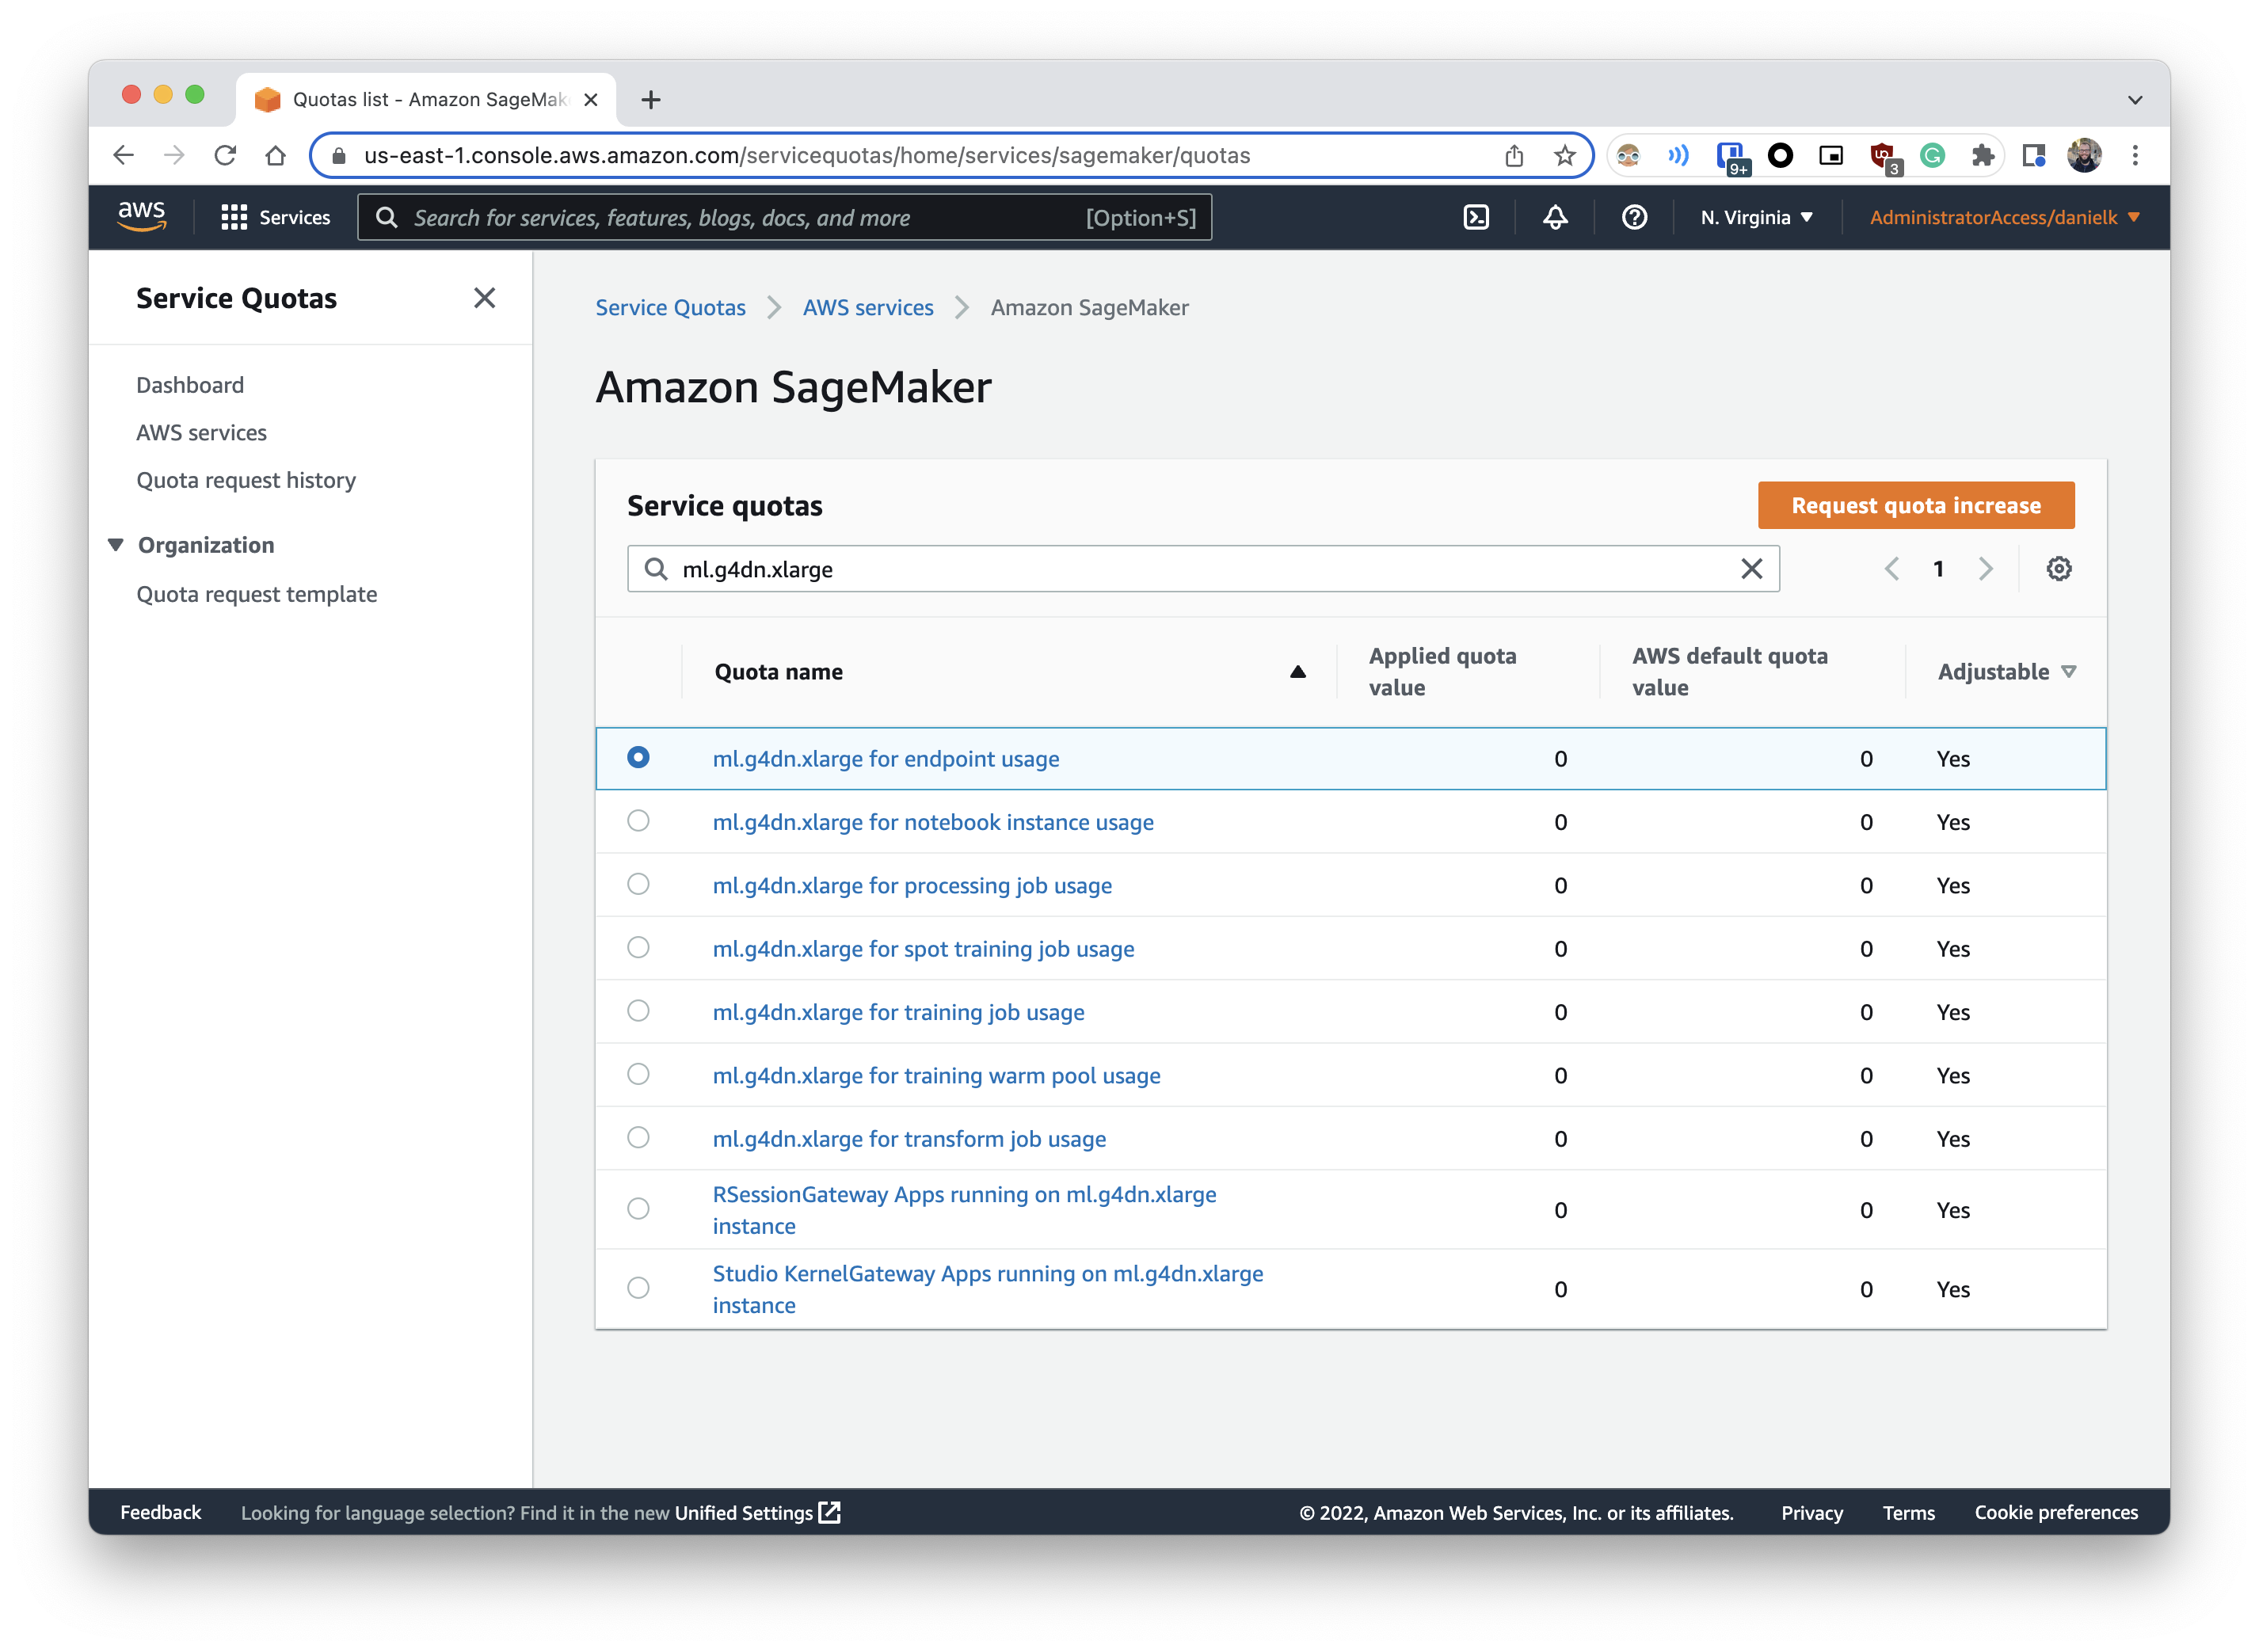Image resolution: width=2259 pixels, height=1652 pixels.
Task: Open Dashboard in the sidebar
Action: tap(190, 385)
